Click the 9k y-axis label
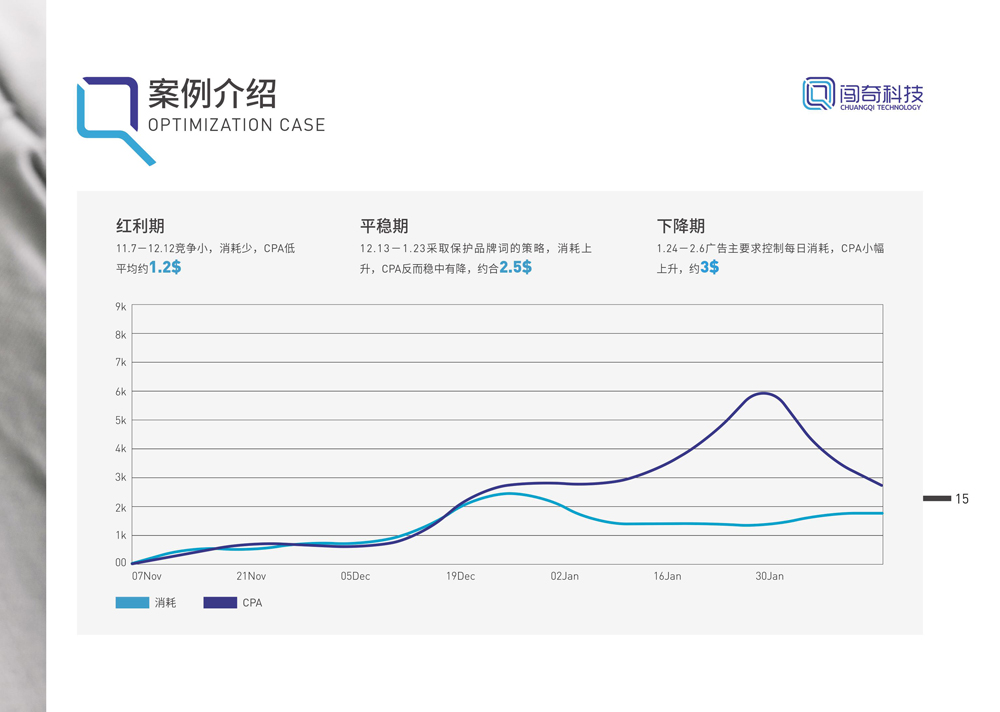The image size is (1000, 712). [x=120, y=307]
